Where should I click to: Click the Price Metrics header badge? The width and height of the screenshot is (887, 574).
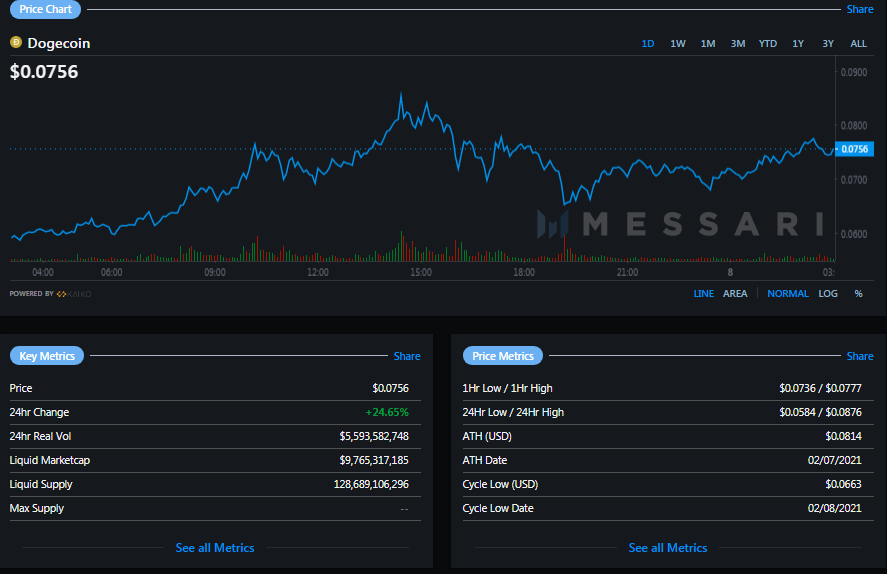point(503,356)
